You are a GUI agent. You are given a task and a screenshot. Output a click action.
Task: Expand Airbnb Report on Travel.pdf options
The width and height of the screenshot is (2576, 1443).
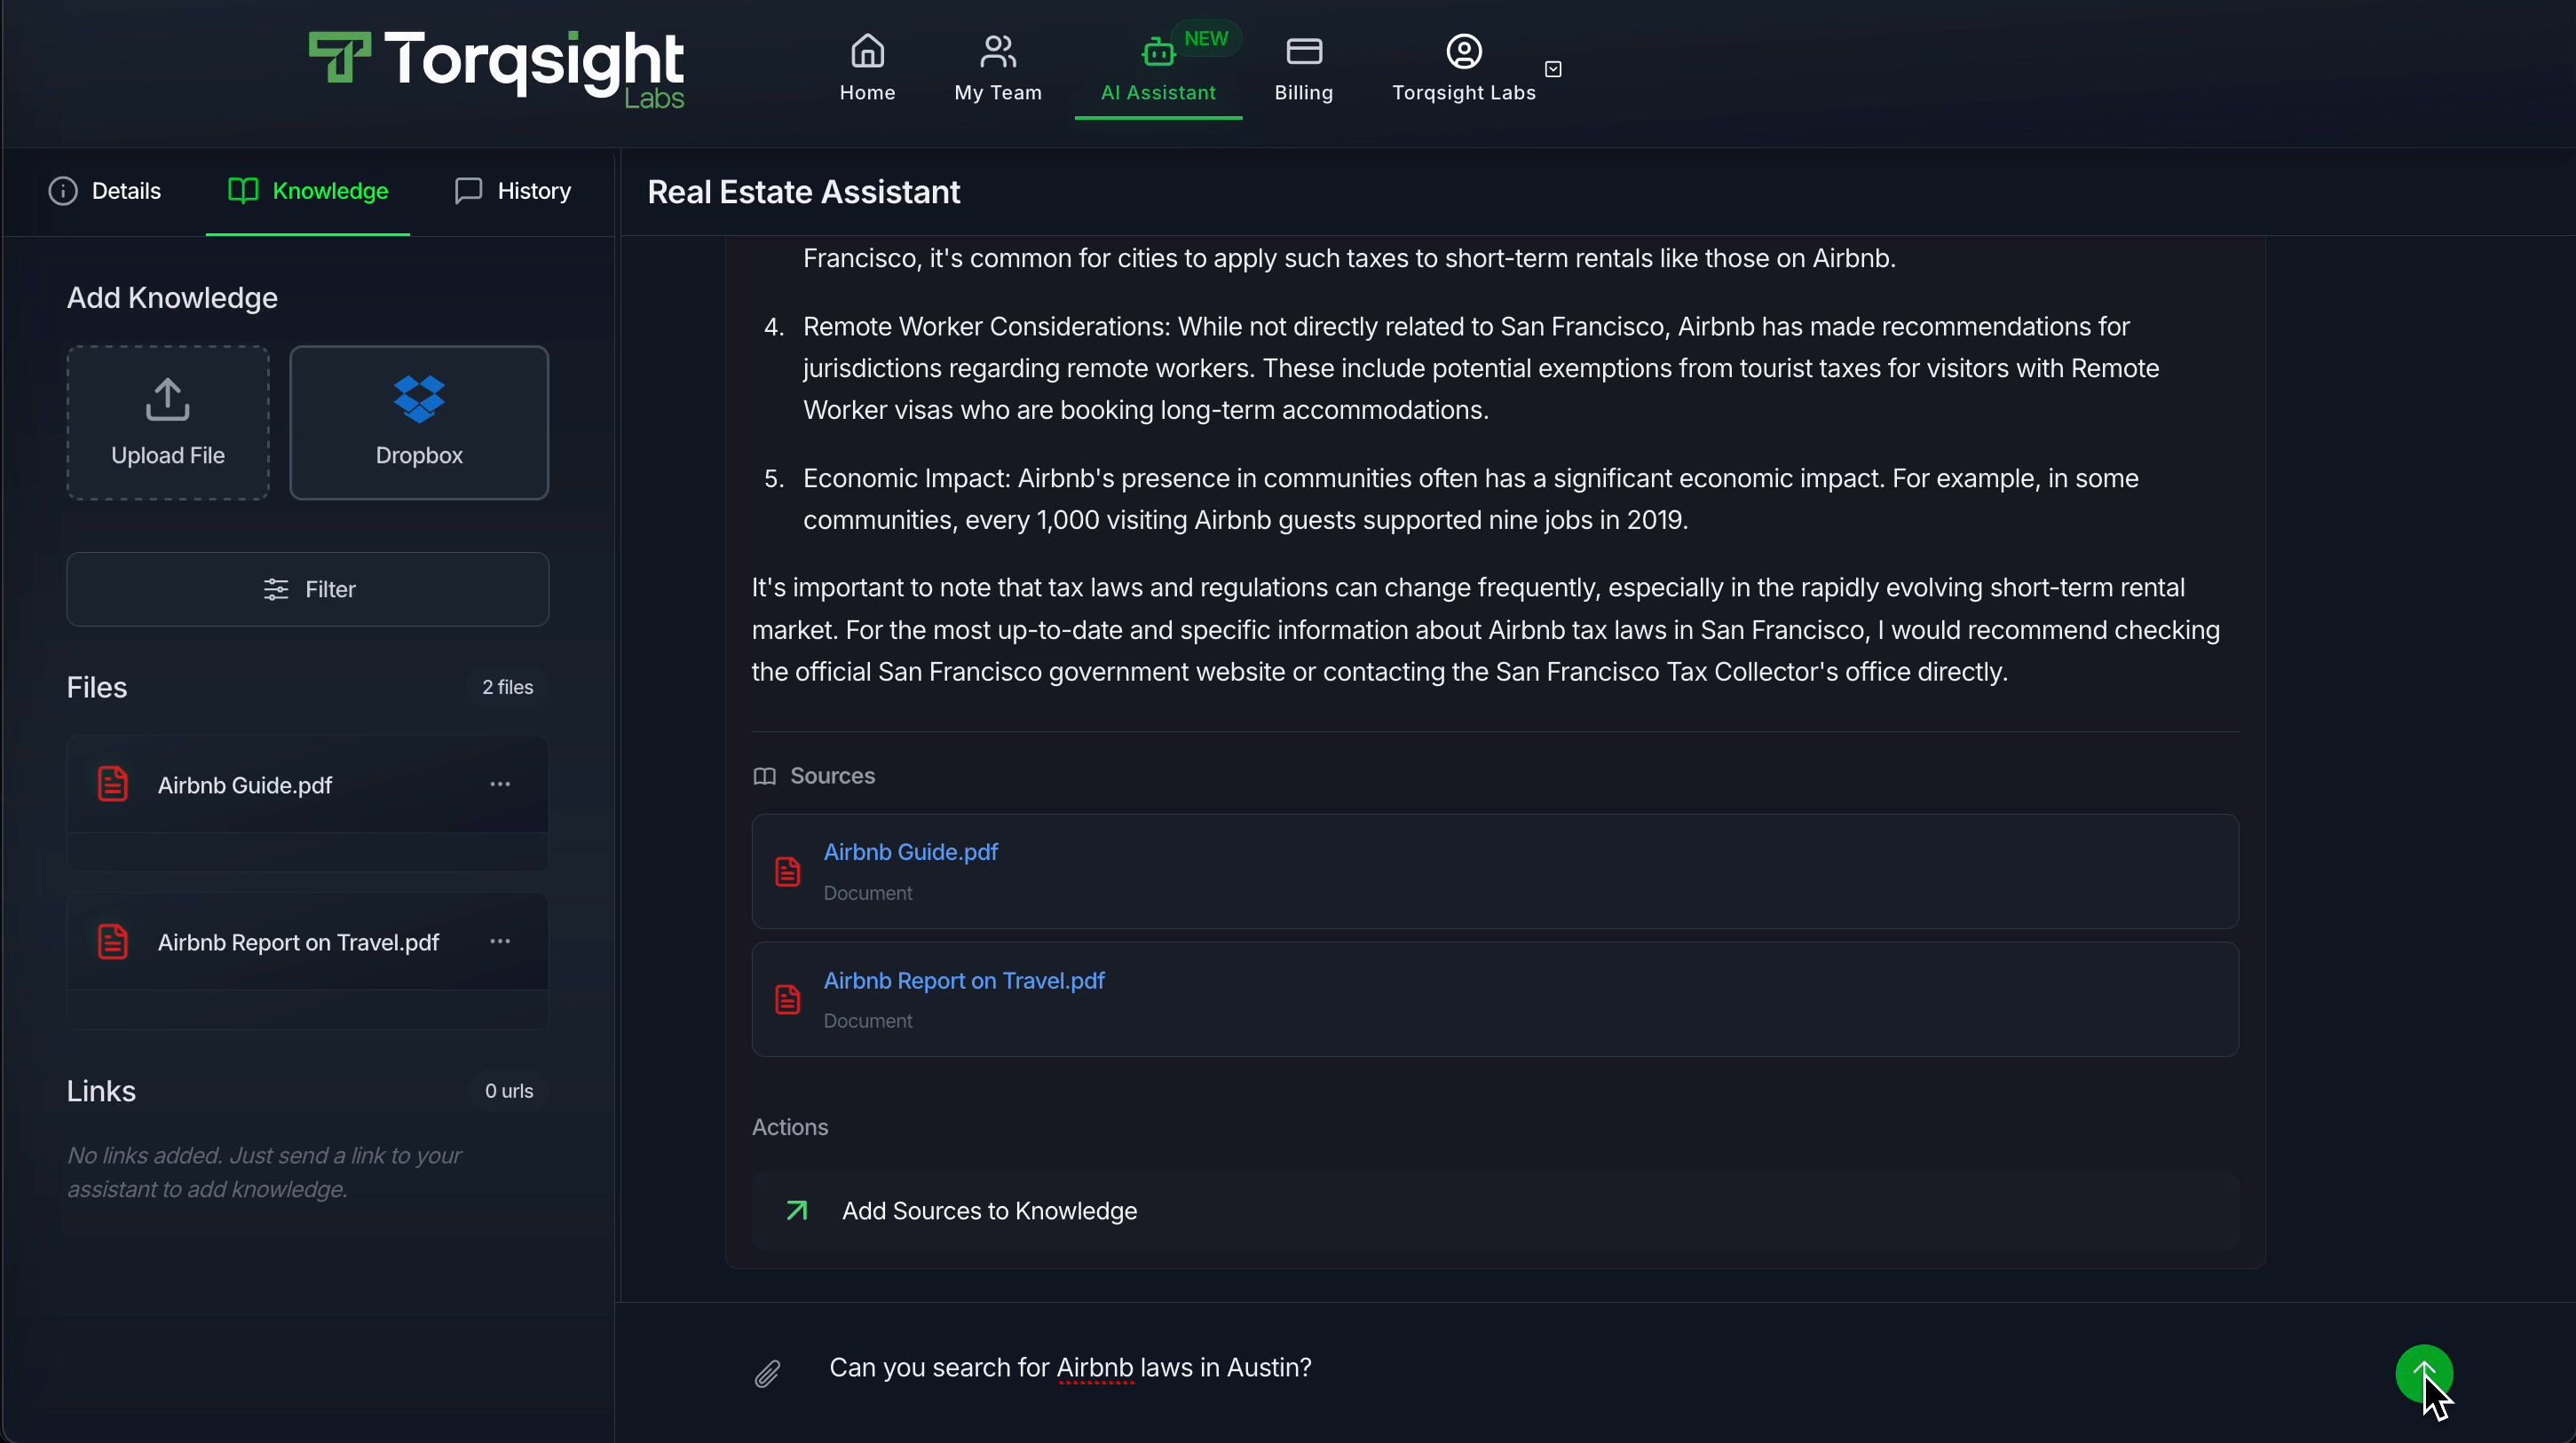(501, 941)
